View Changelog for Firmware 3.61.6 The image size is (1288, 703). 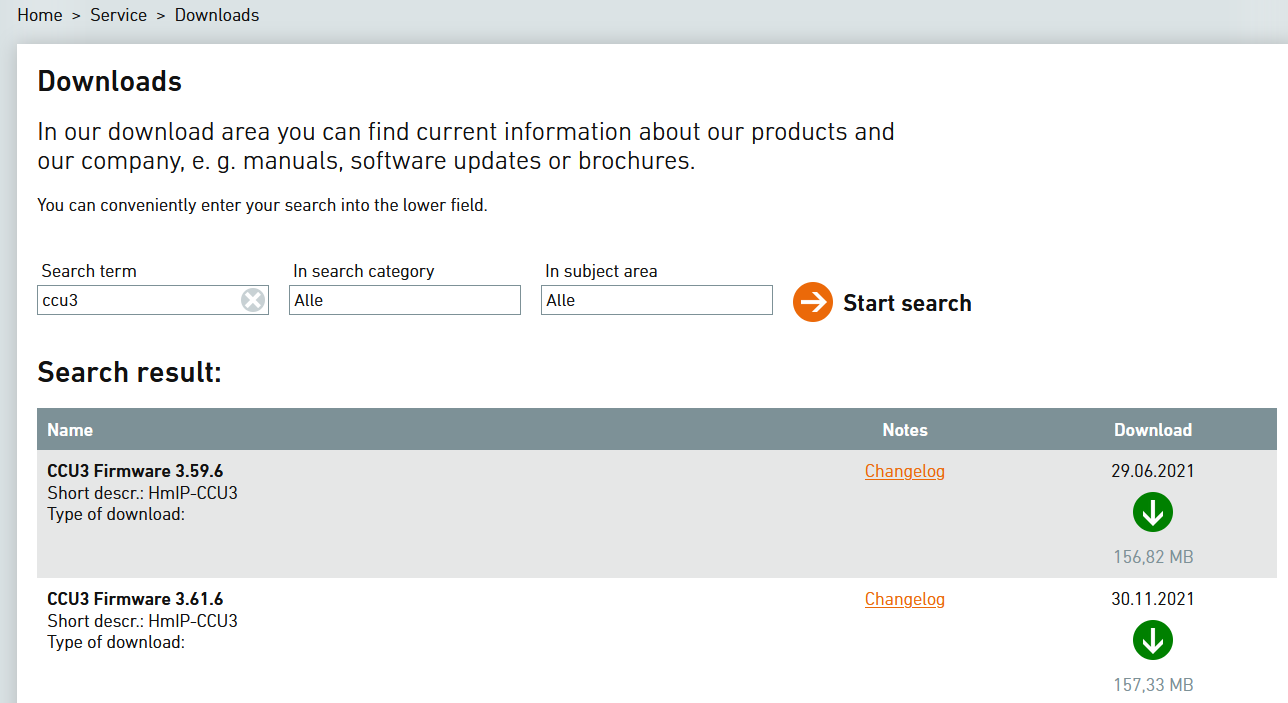(x=905, y=599)
